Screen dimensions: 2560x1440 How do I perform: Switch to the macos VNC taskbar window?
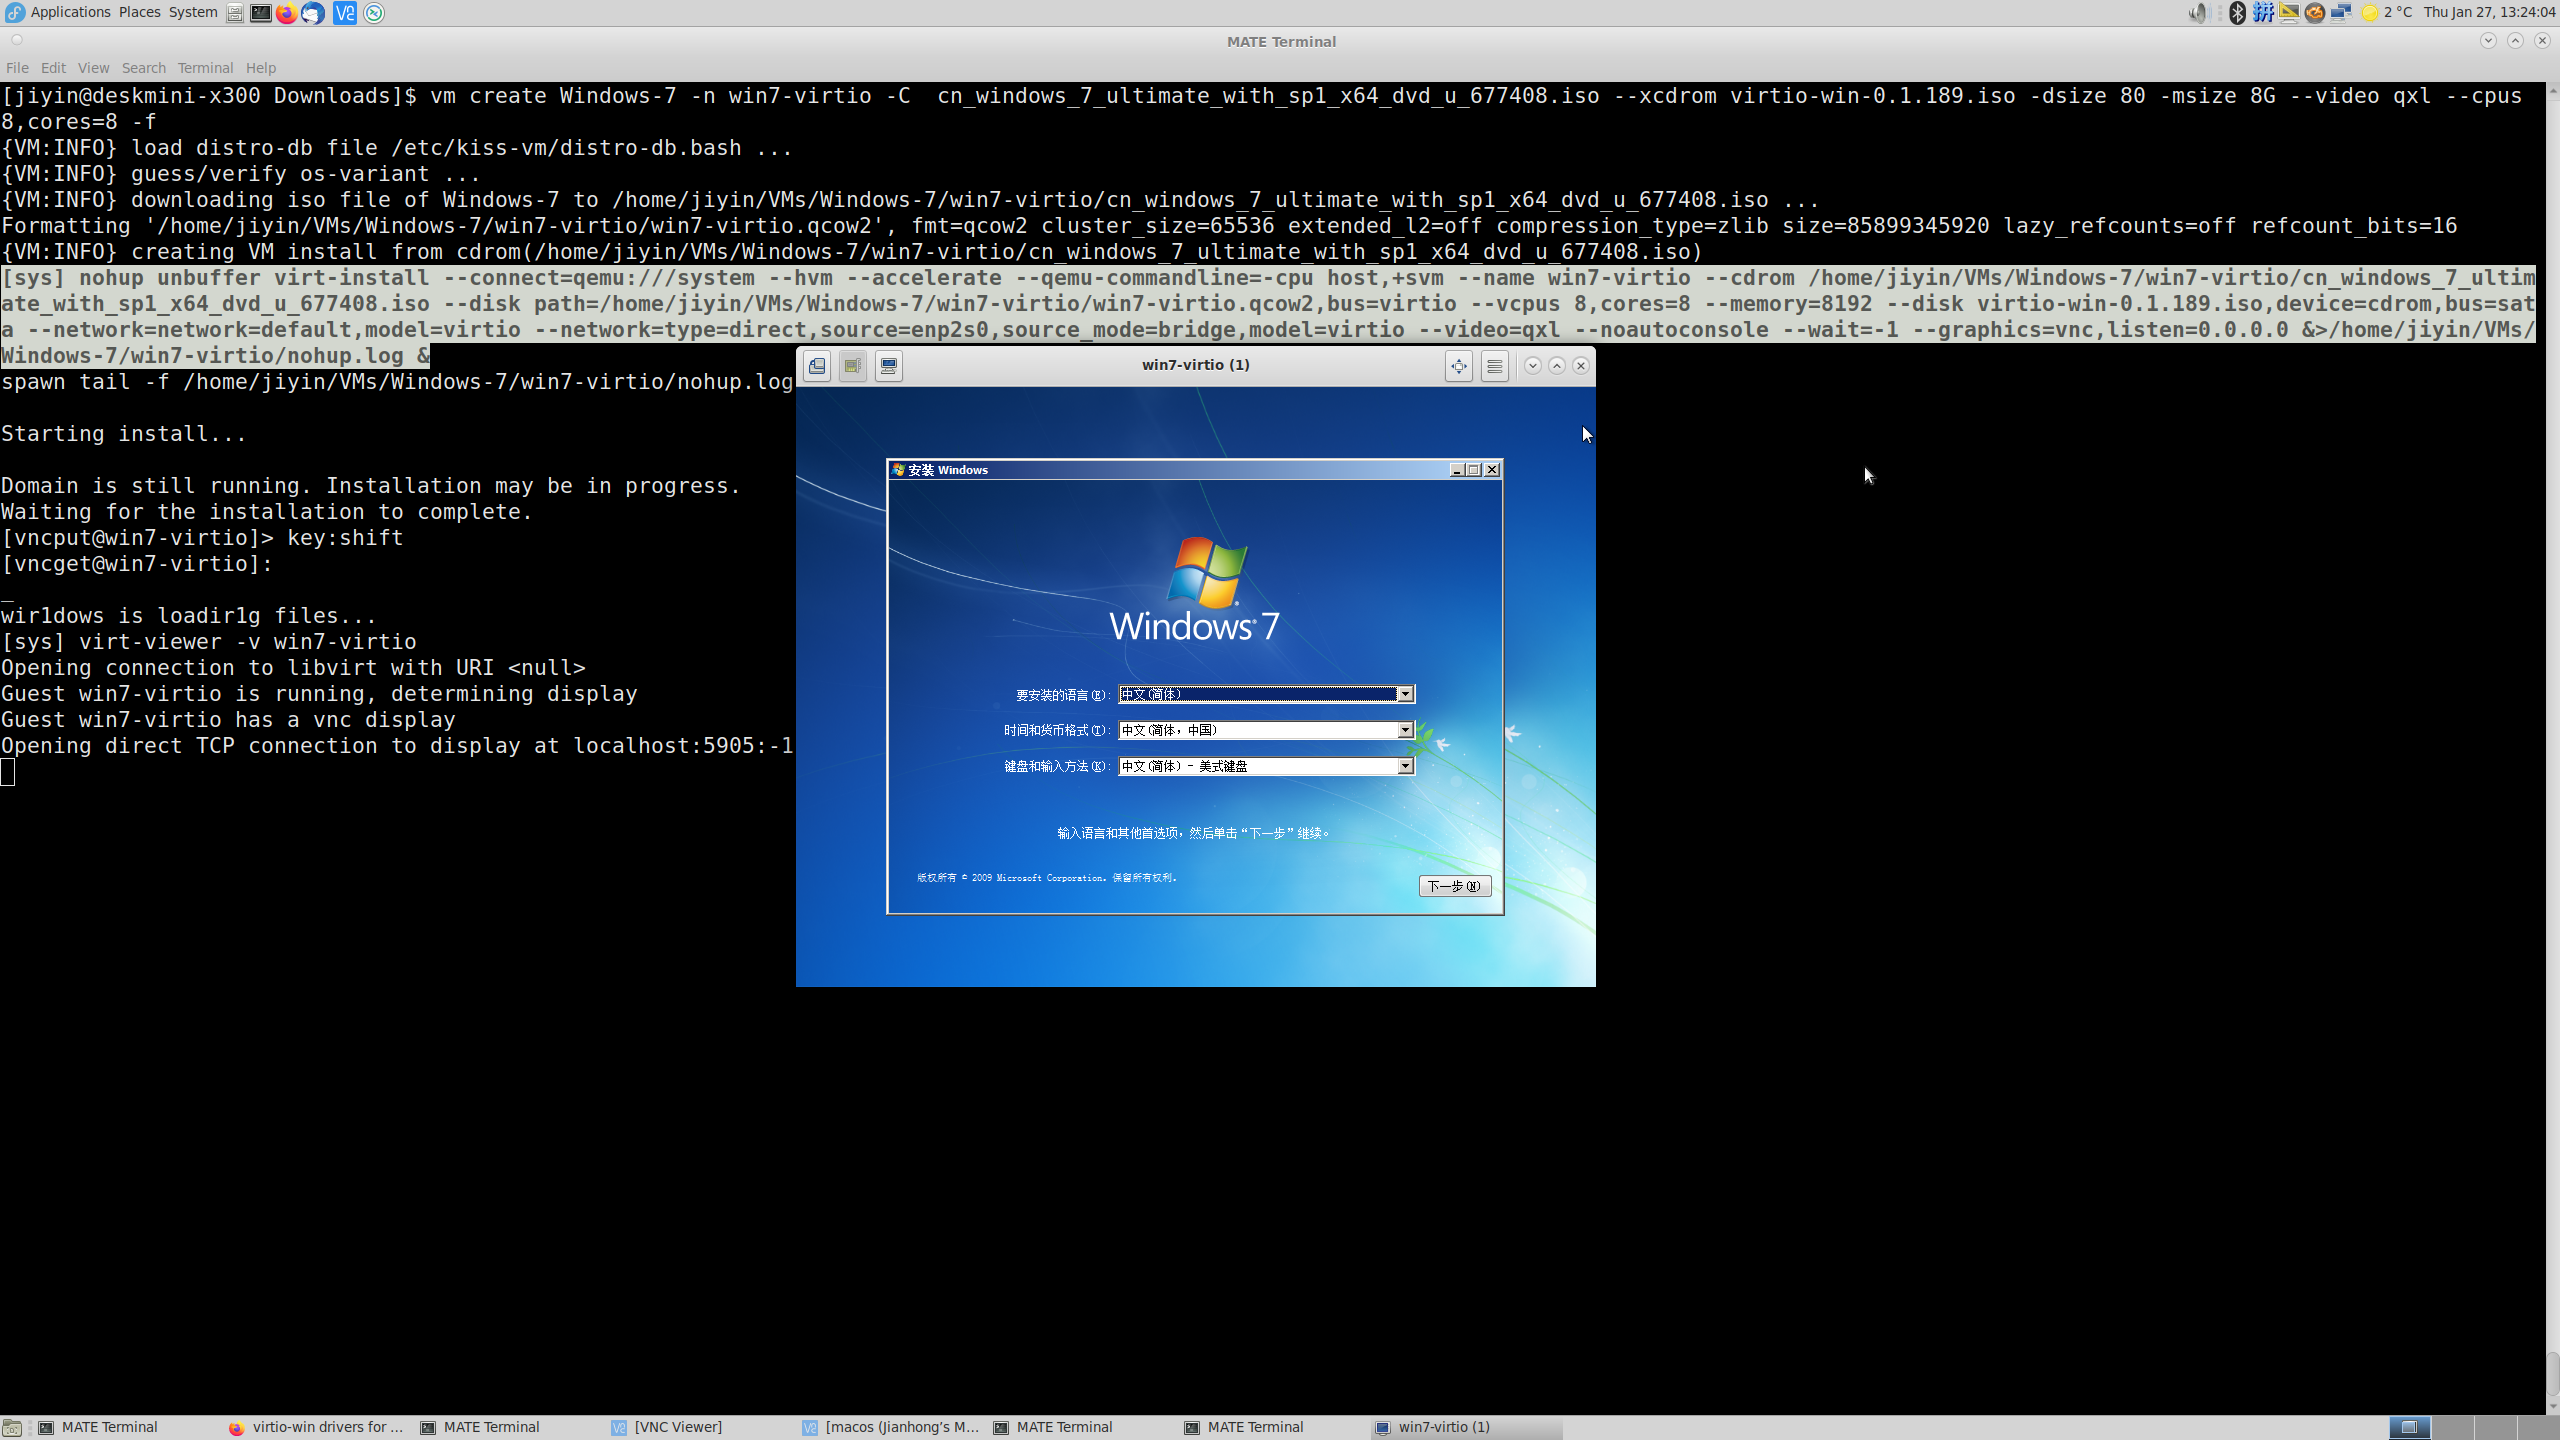(x=891, y=1427)
